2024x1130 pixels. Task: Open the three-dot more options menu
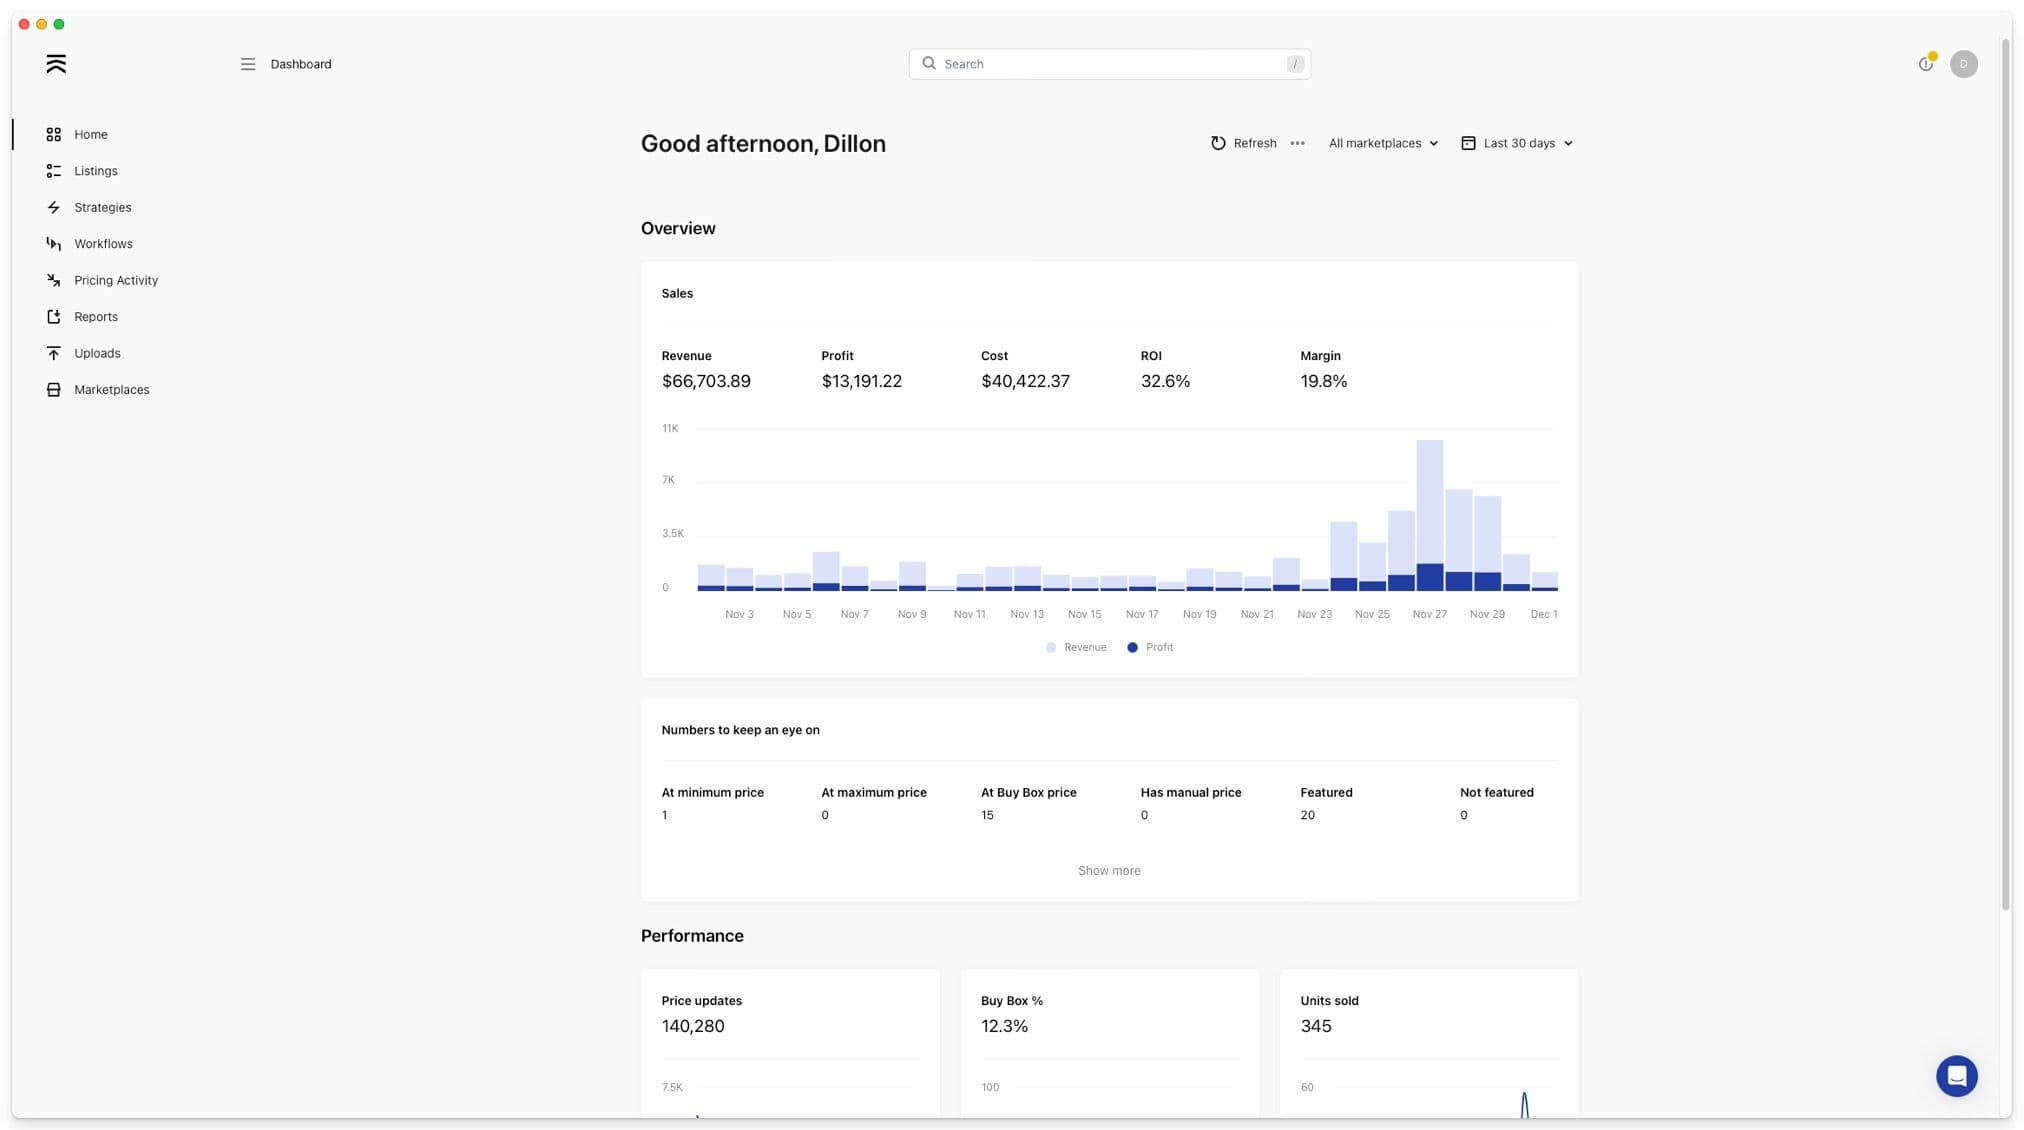tap(1297, 143)
